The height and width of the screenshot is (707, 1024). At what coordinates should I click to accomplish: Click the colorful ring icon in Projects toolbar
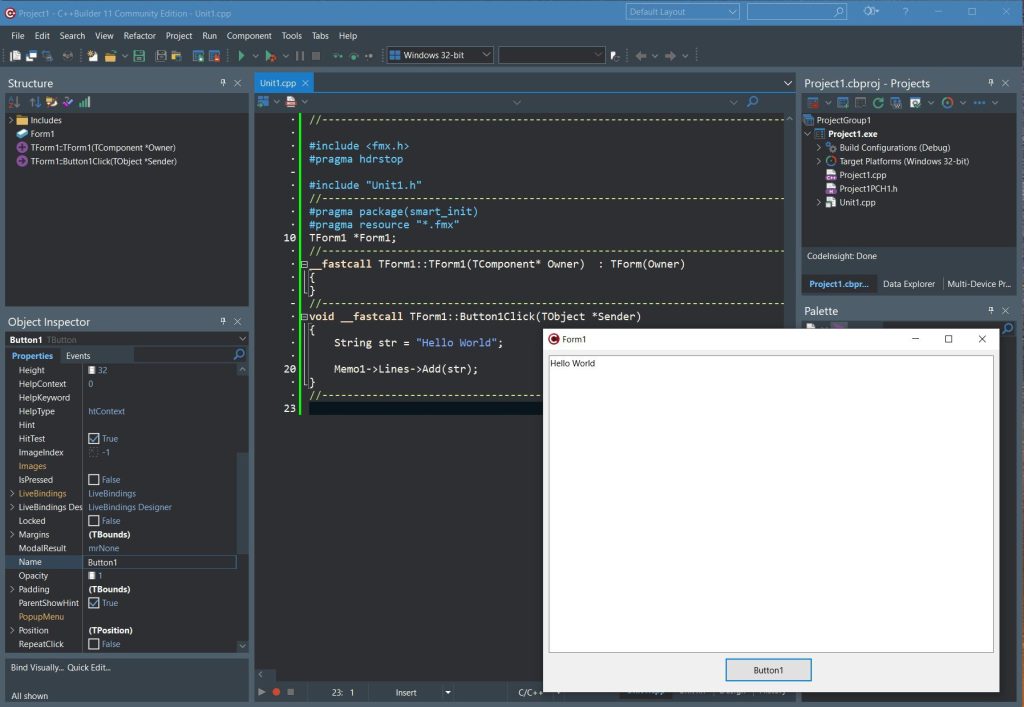pos(948,102)
